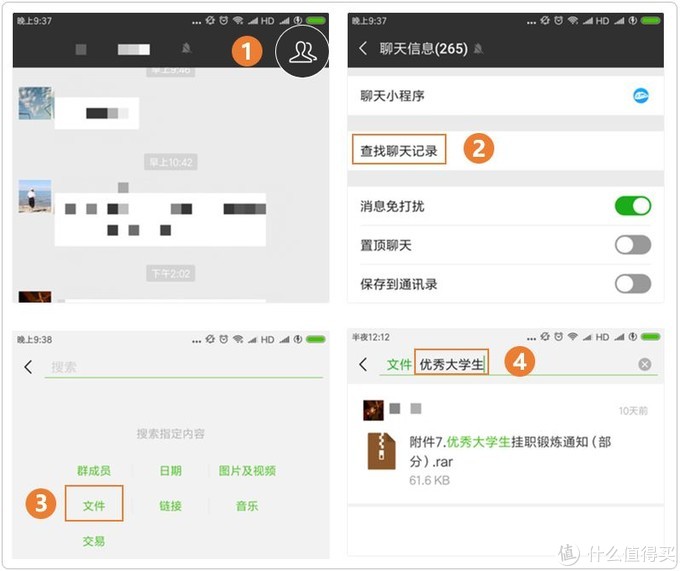Tap the 下午2:02 chat timestamp
This screenshot has height=571, width=680.
[171, 274]
